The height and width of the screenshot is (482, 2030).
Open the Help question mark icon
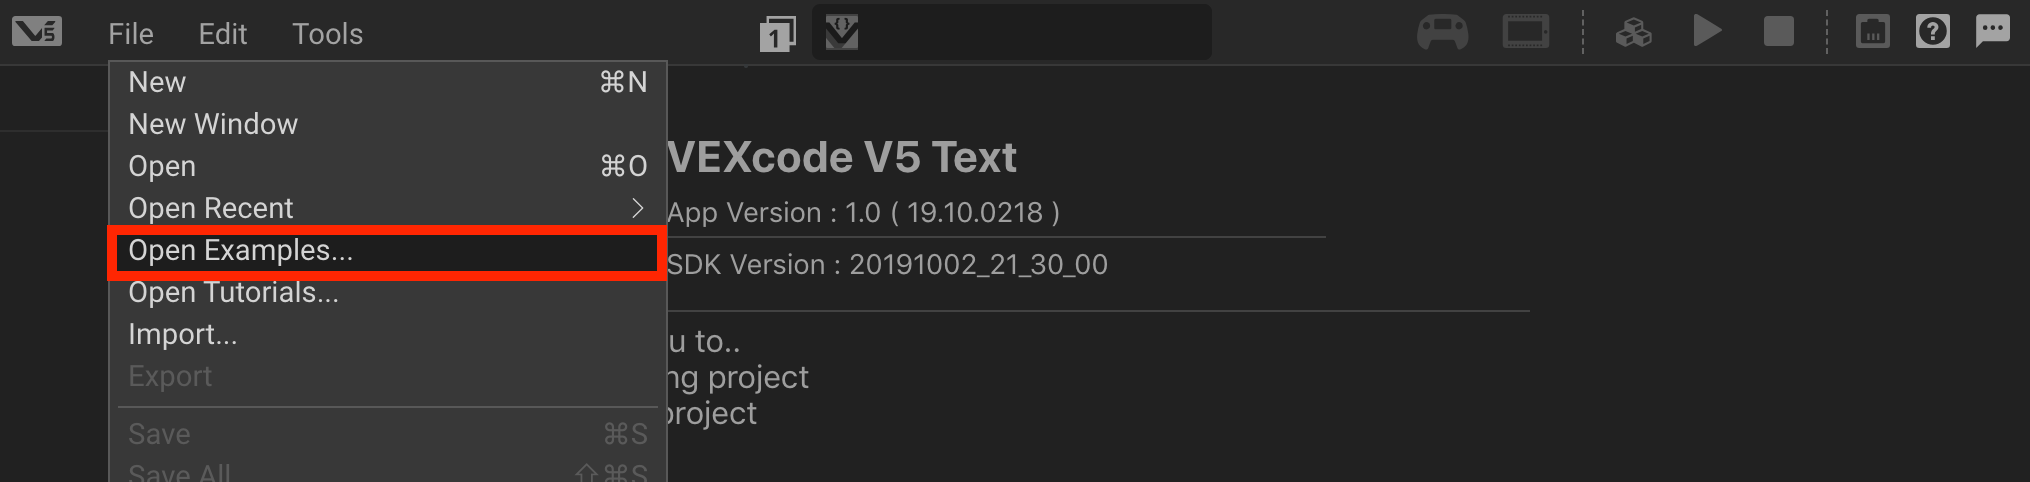coord(1932,32)
